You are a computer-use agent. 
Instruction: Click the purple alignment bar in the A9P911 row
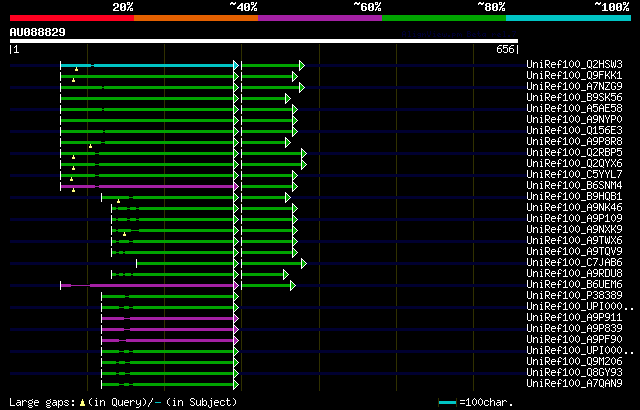168,319
